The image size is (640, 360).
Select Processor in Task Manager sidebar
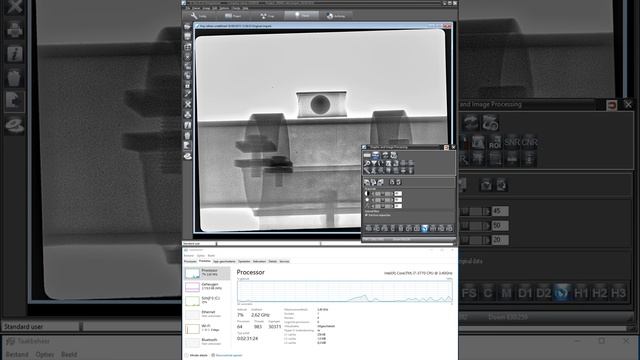pos(207,273)
